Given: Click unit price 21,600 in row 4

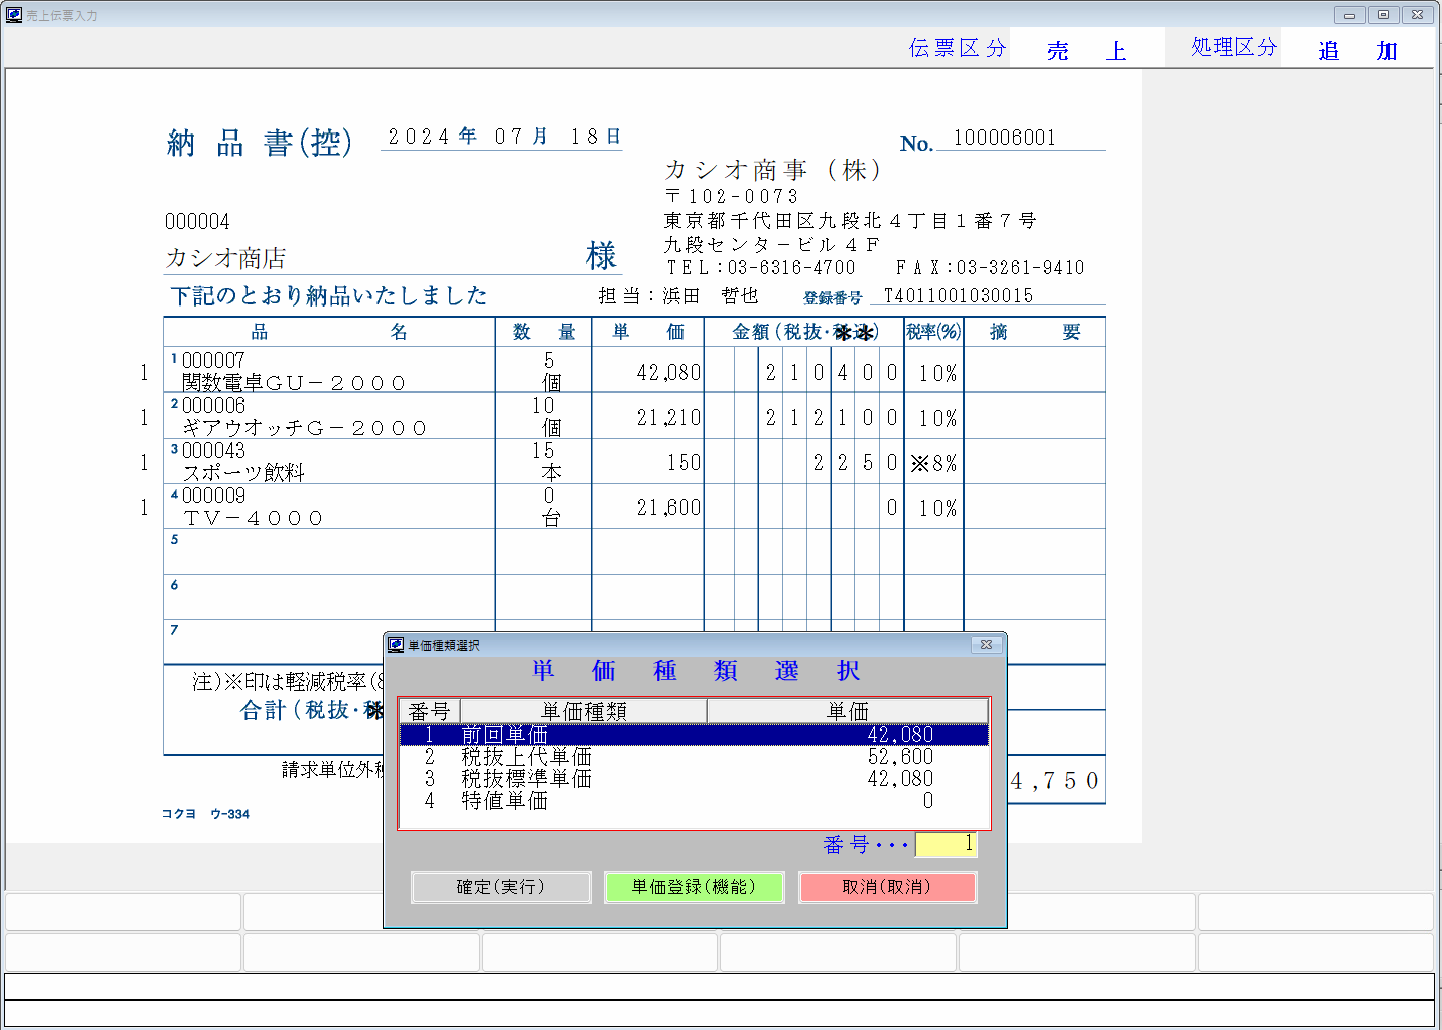Looking at the screenshot, I should coord(668,508).
